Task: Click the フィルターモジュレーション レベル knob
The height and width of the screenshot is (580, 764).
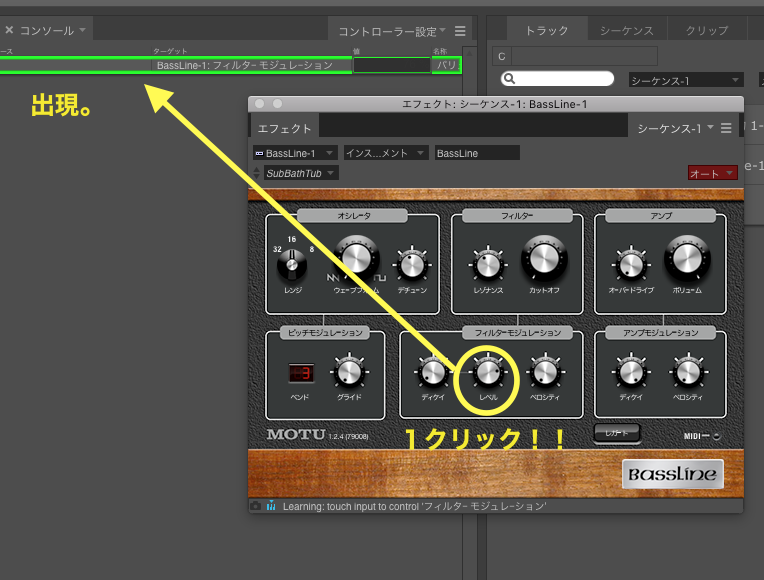Action: (x=488, y=372)
